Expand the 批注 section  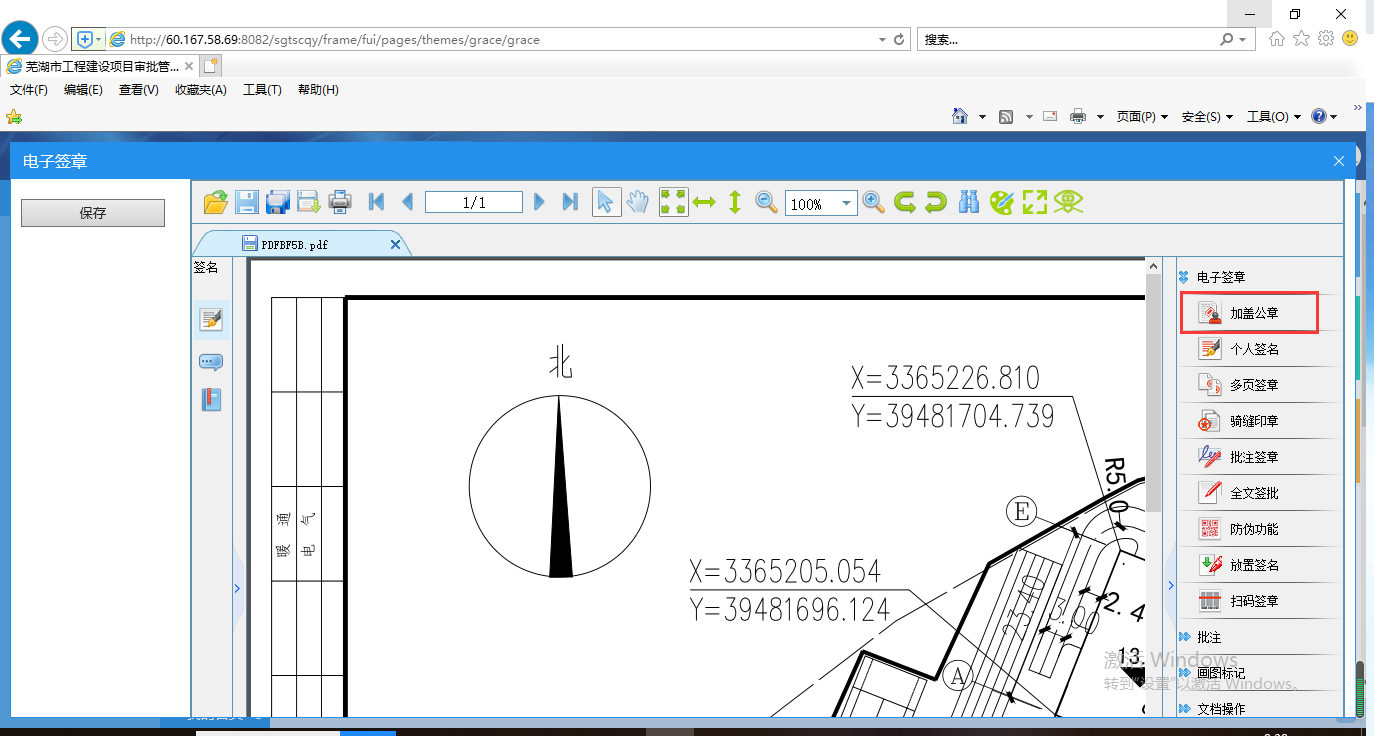pyautogui.click(x=1208, y=637)
